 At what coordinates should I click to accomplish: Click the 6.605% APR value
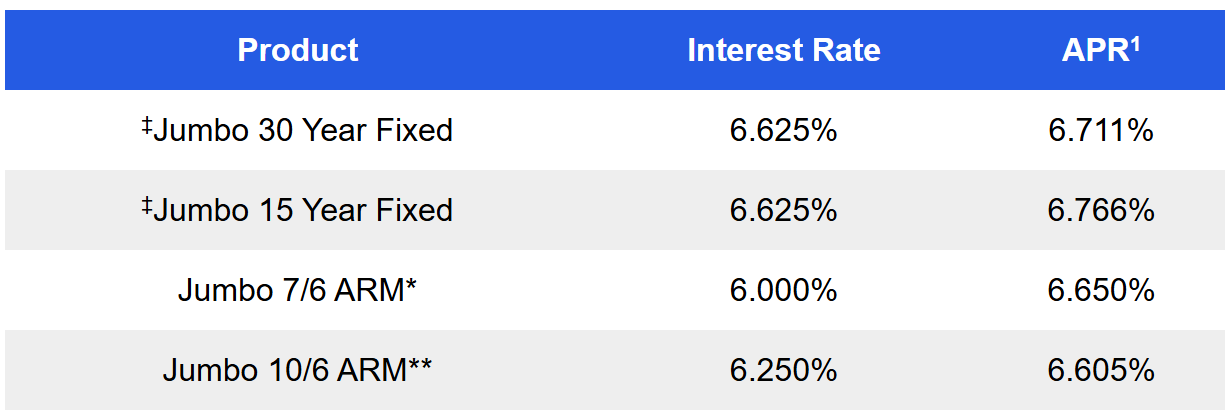(x=1101, y=370)
